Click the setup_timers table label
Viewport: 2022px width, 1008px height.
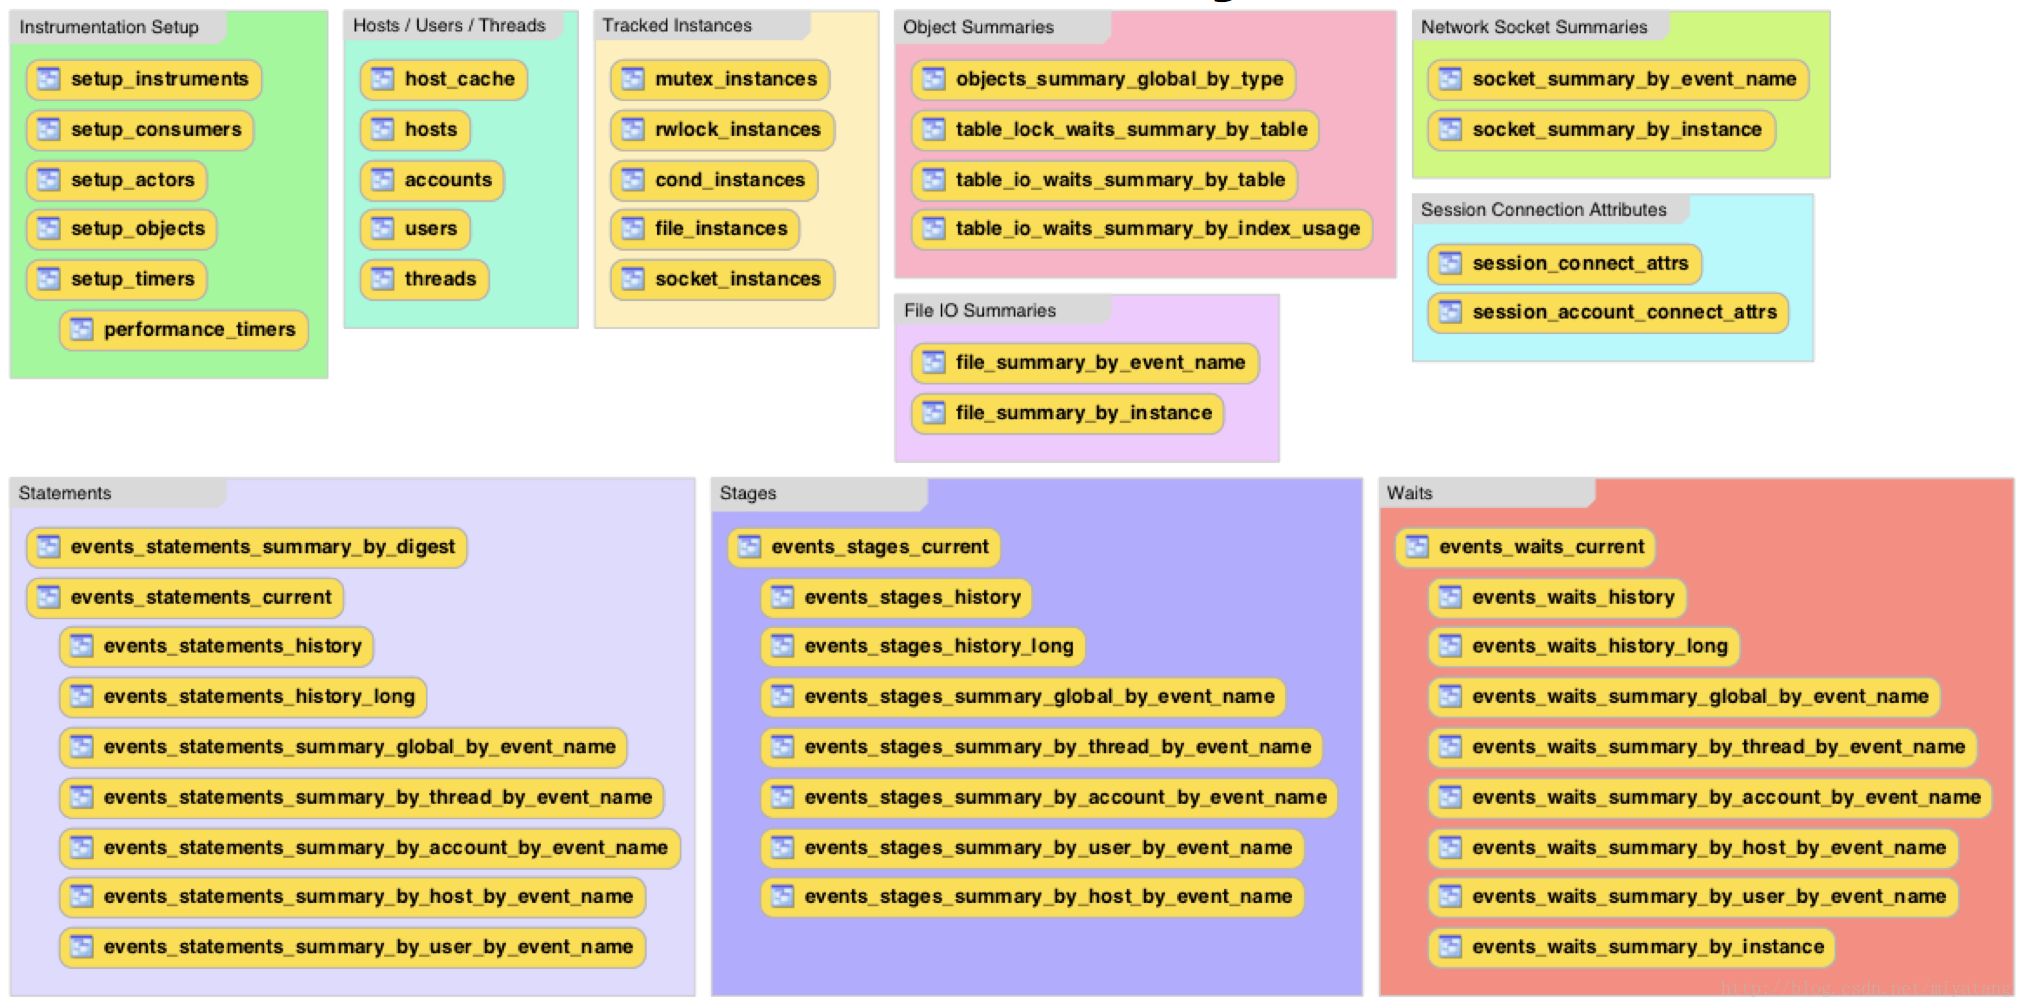tap(133, 279)
